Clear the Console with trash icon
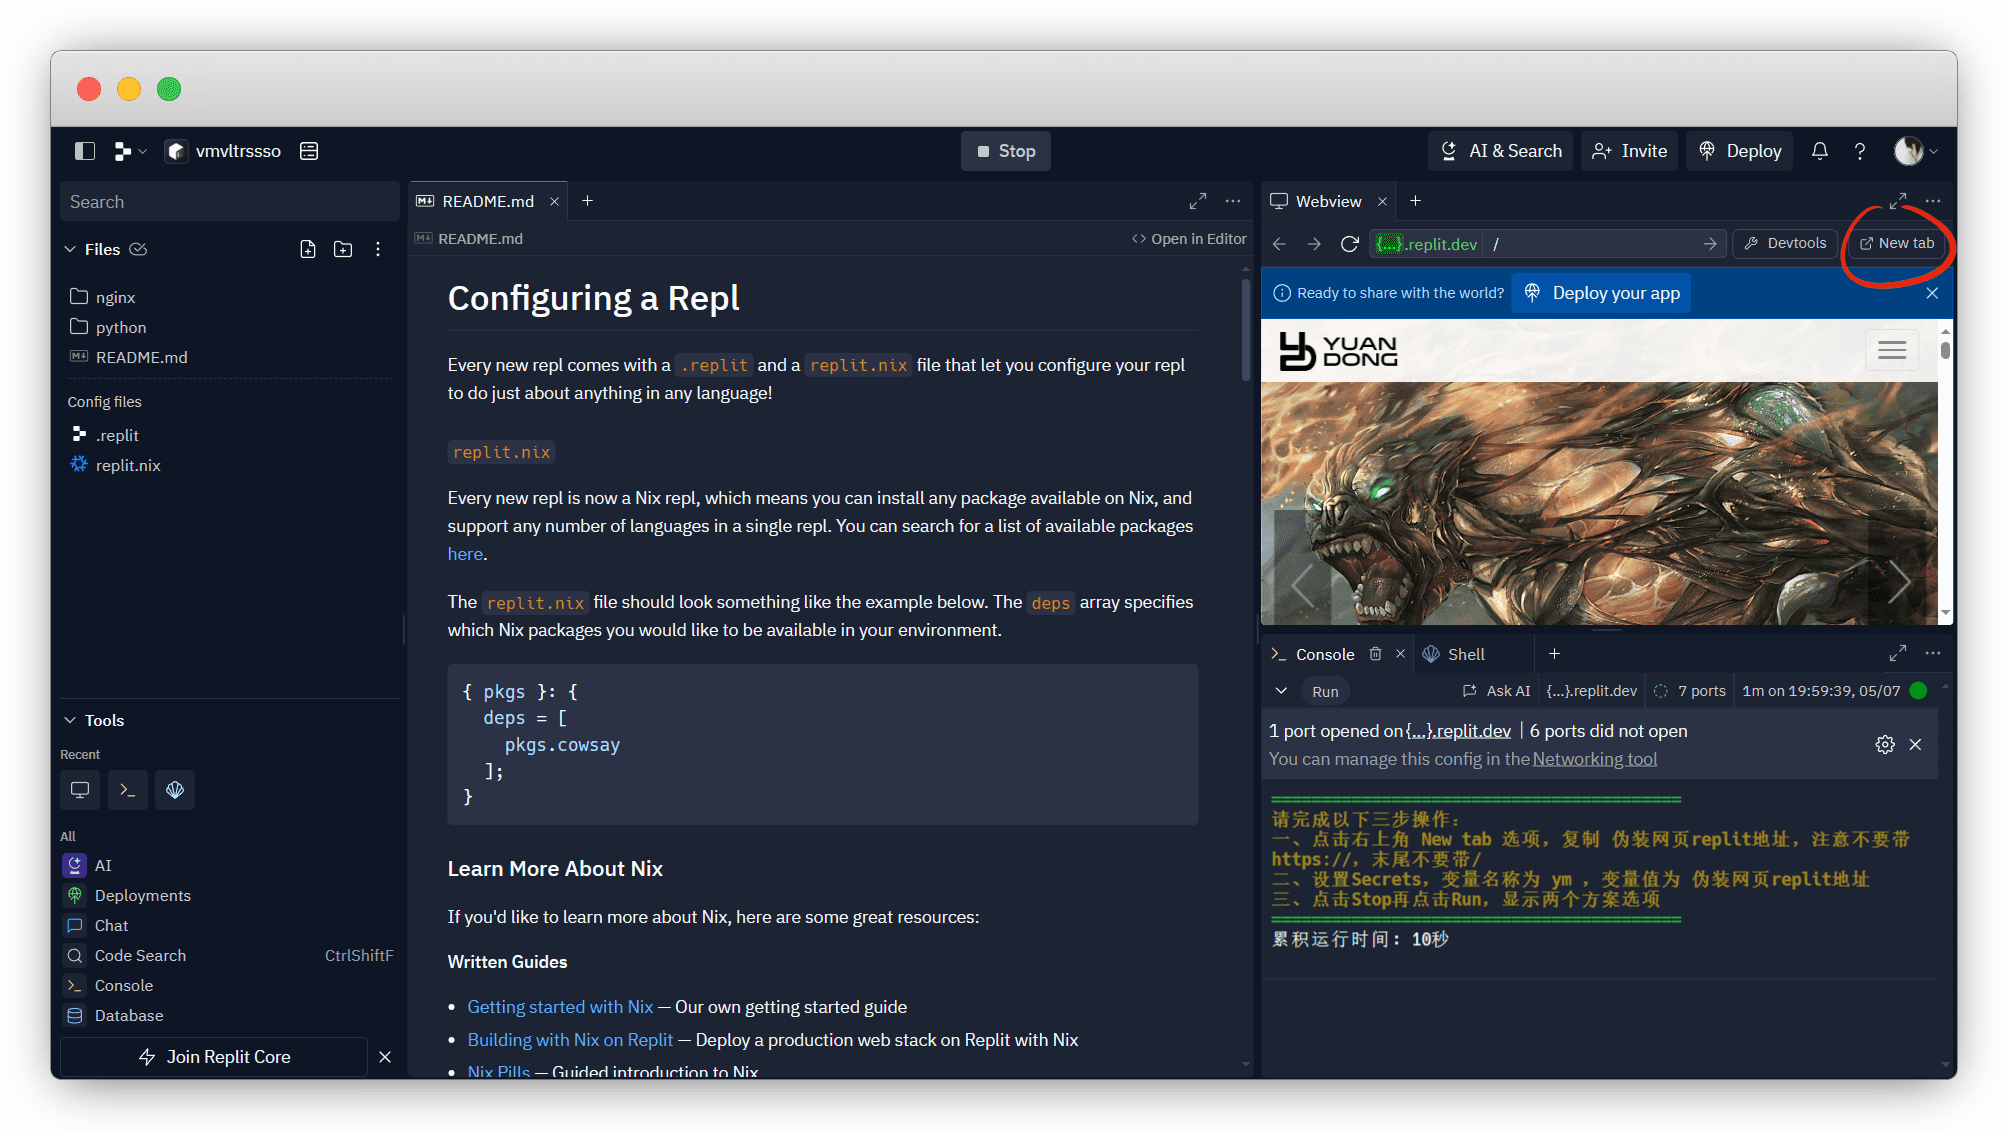Viewport: 2008px width, 1130px height. point(1375,654)
